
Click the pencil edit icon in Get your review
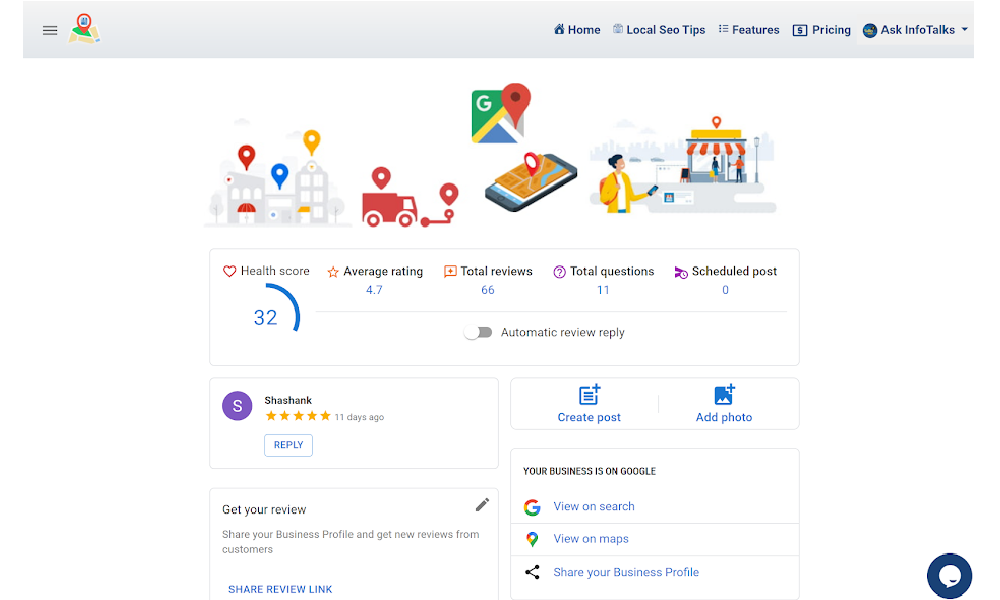[x=482, y=504]
